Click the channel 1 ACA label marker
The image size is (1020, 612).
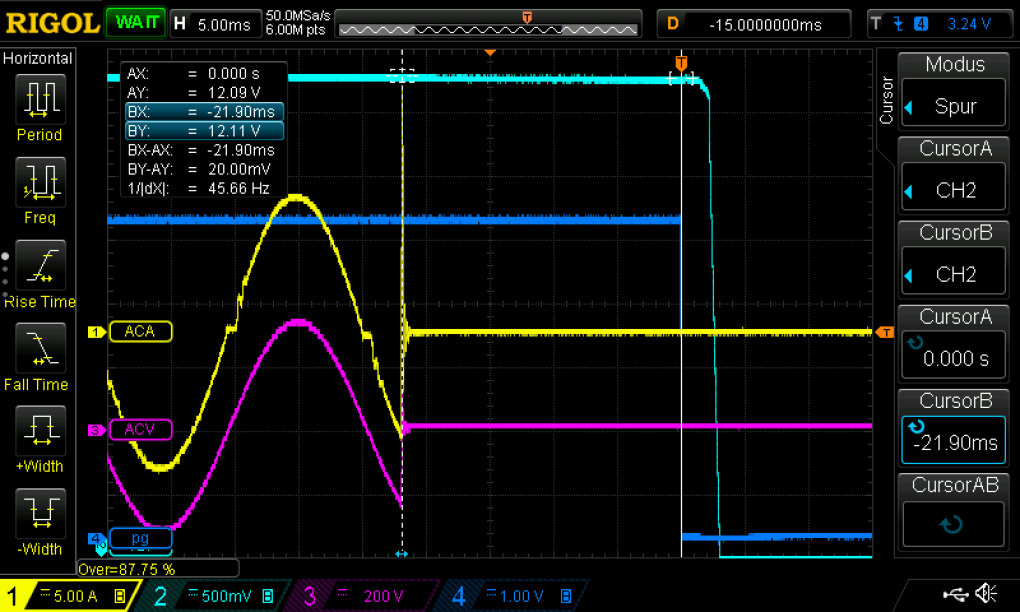[x=141, y=332]
